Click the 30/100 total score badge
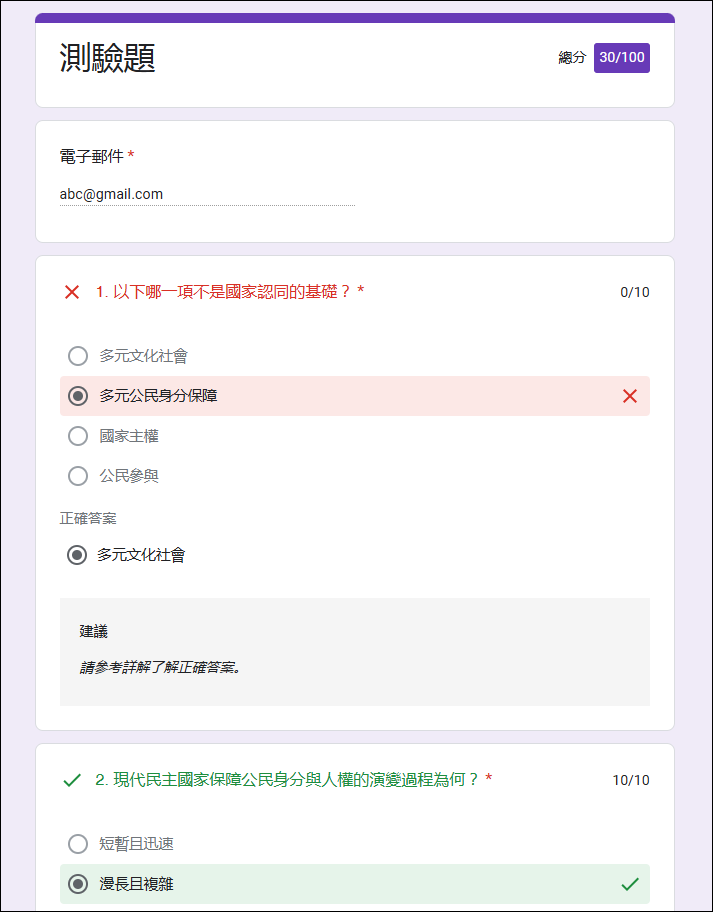 [x=622, y=58]
